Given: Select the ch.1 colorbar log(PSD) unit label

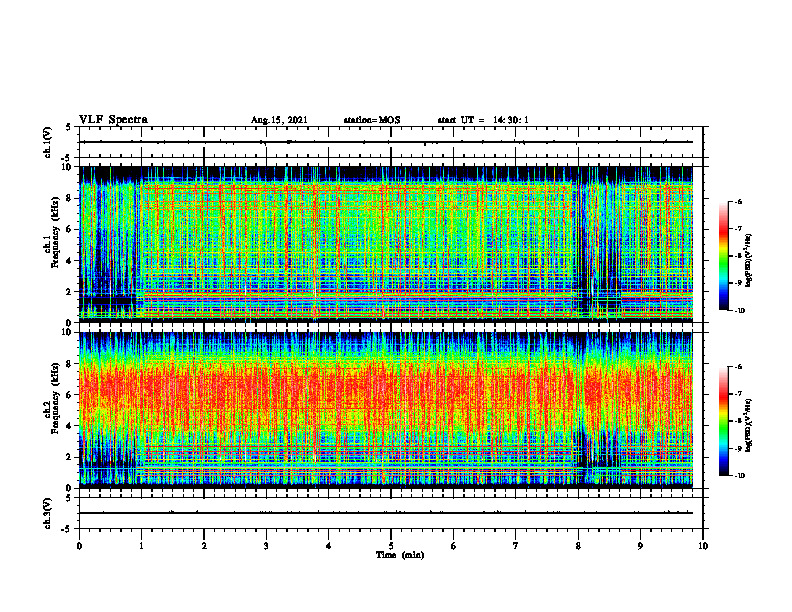Looking at the screenshot, I should coord(748,260).
